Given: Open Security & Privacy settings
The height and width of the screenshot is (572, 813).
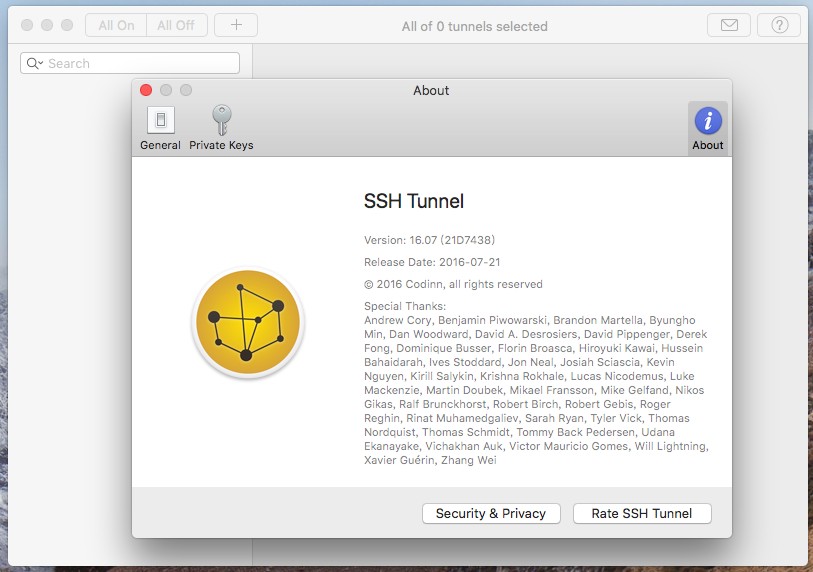Looking at the screenshot, I should point(491,513).
